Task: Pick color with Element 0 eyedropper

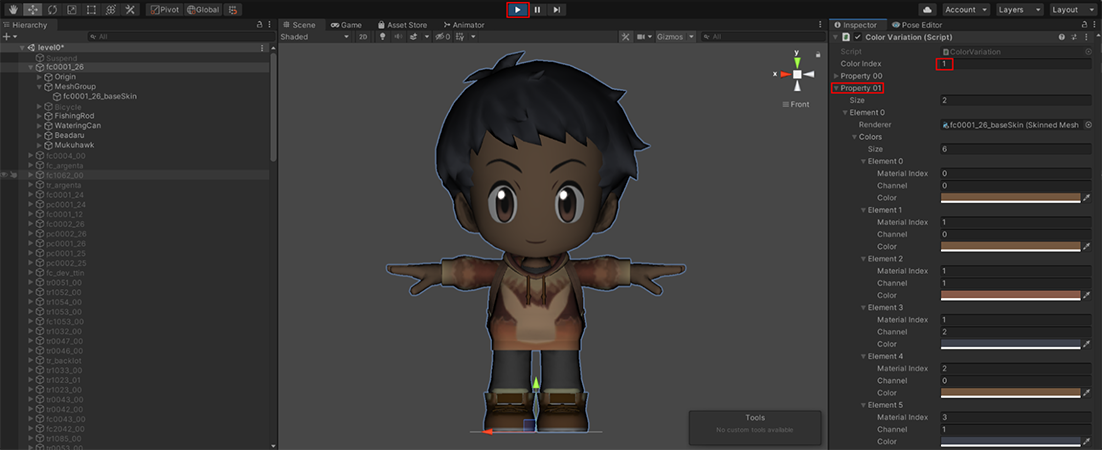Action: point(1087,198)
